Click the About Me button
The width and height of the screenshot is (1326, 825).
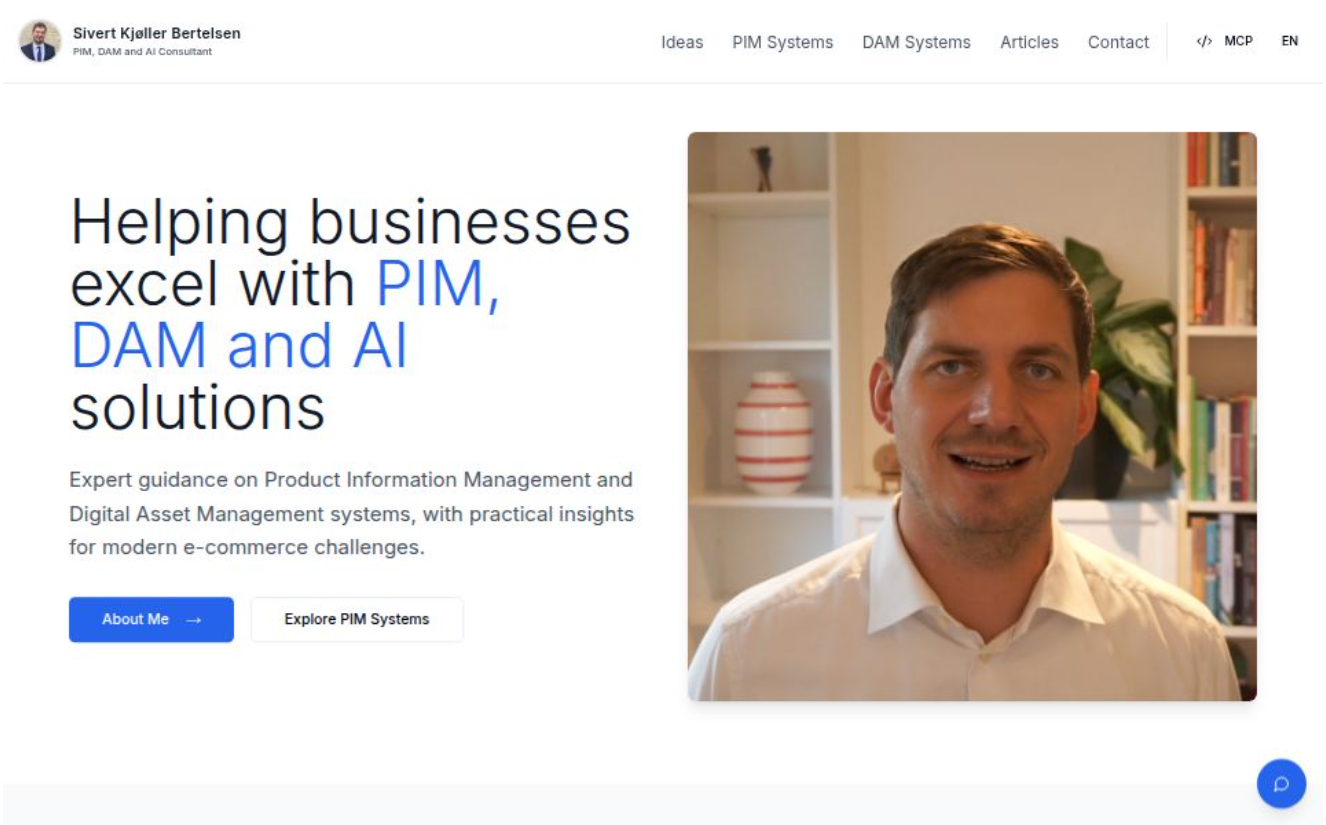point(151,620)
